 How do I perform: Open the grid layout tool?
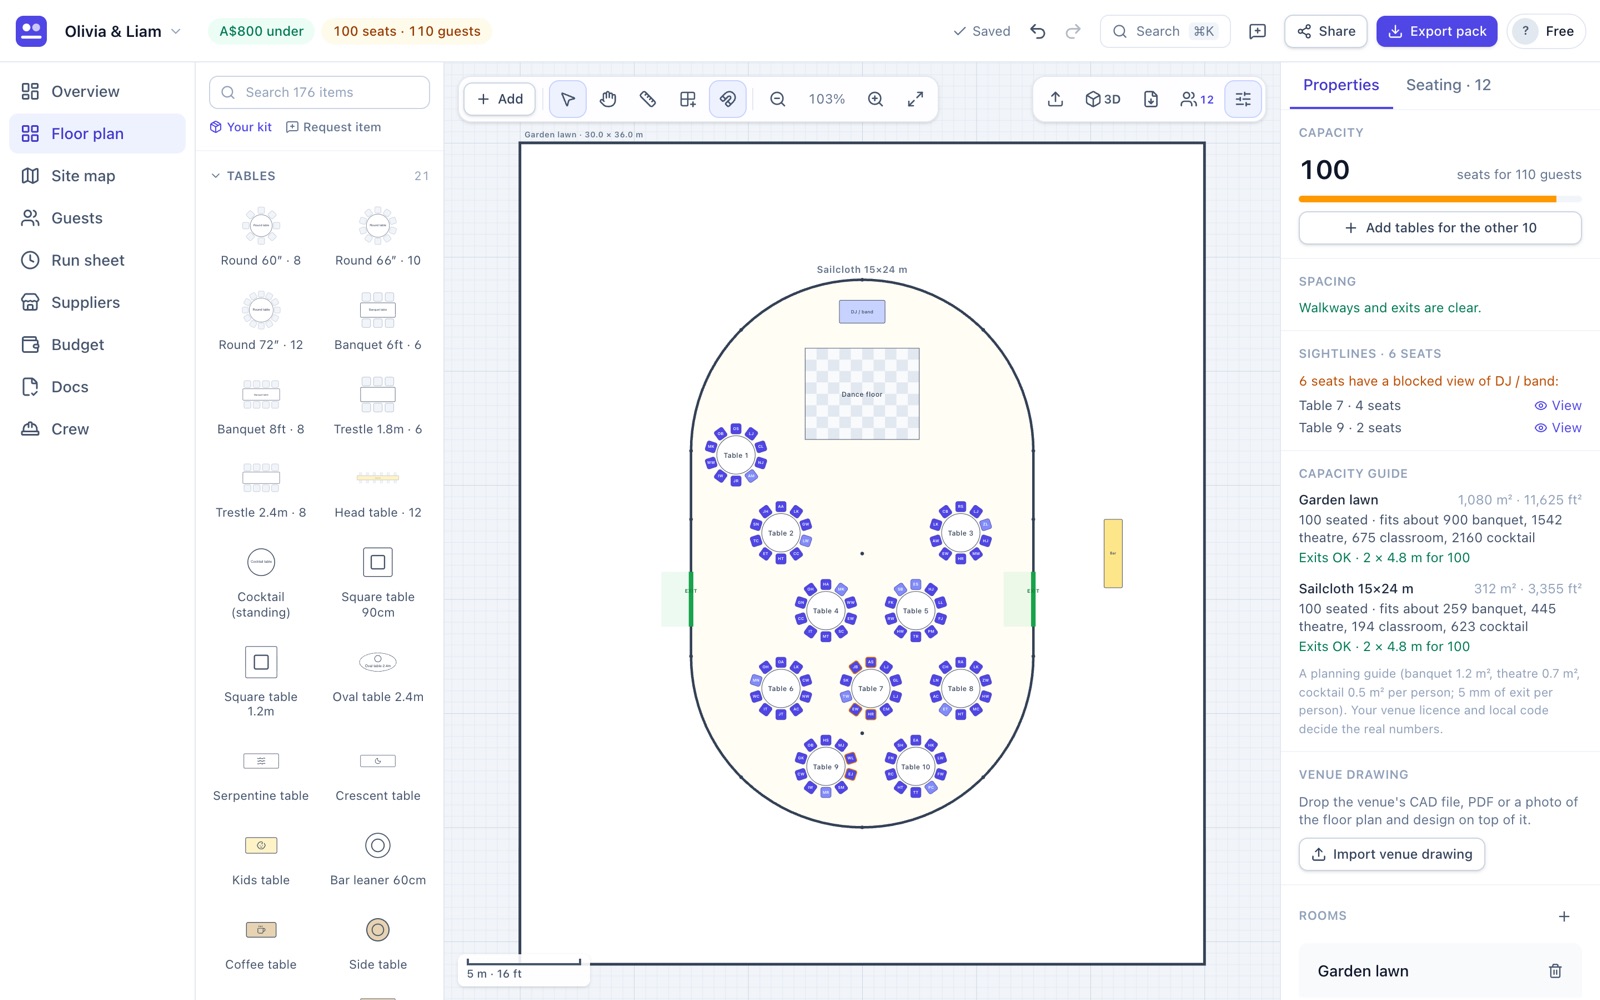688,99
